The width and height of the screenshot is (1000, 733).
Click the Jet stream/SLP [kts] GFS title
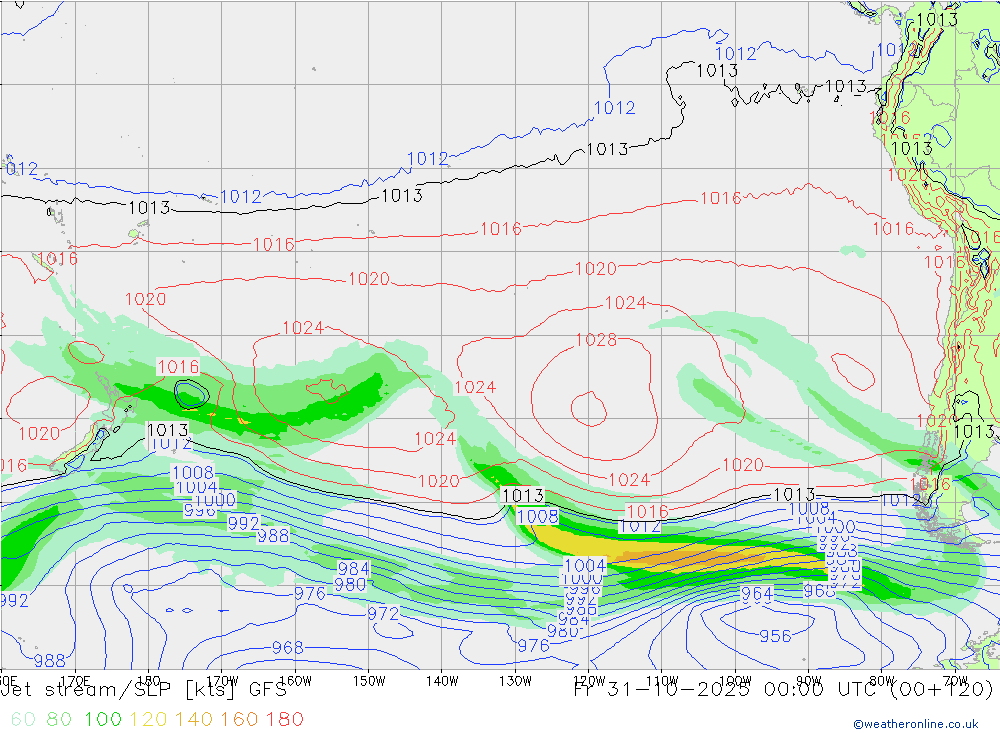click(x=144, y=690)
